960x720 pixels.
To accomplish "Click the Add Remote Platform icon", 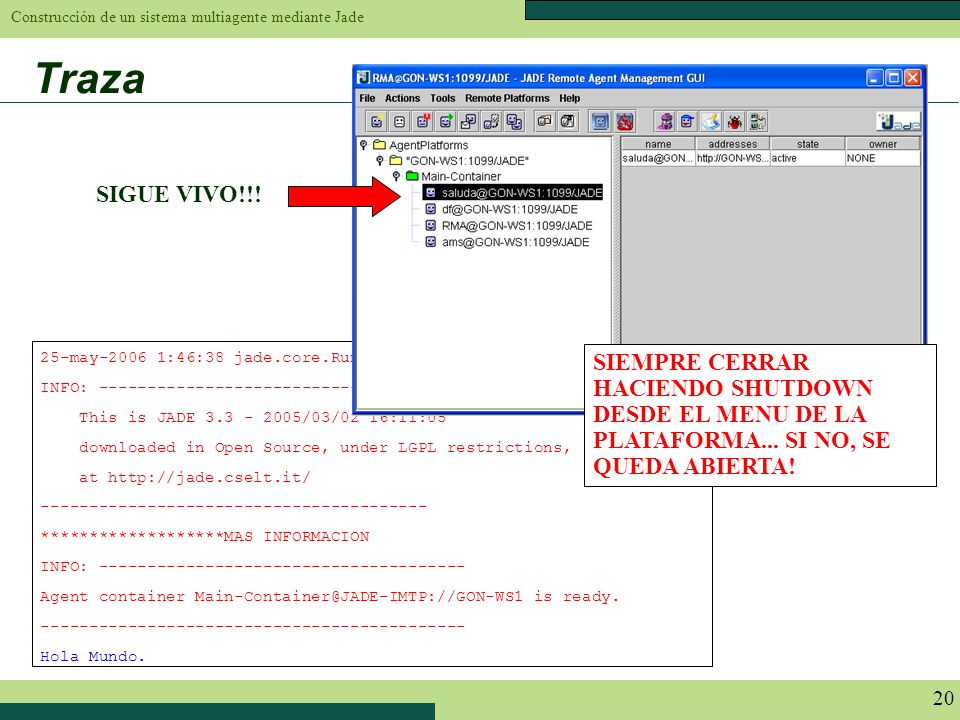I will coord(757,121).
